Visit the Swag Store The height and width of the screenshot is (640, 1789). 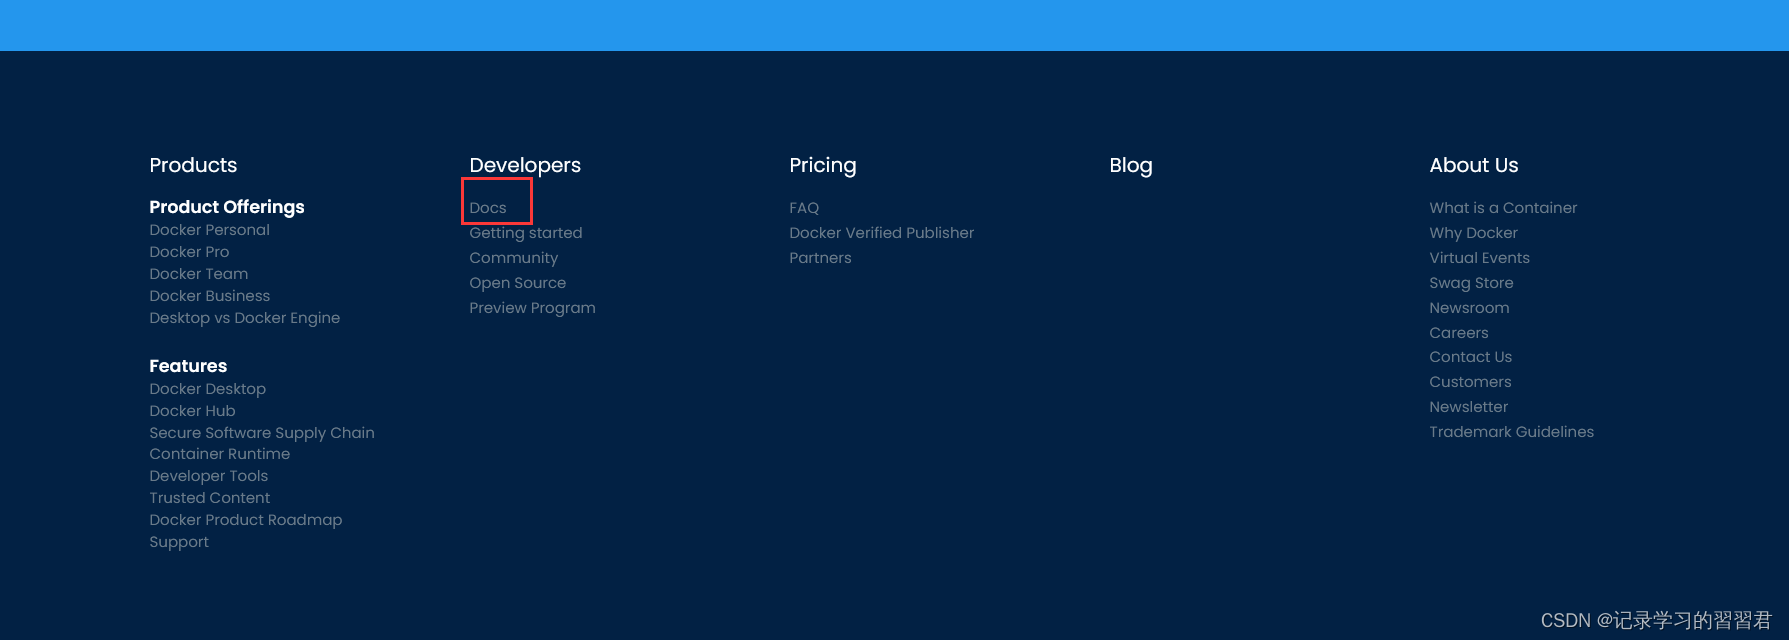click(1471, 283)
